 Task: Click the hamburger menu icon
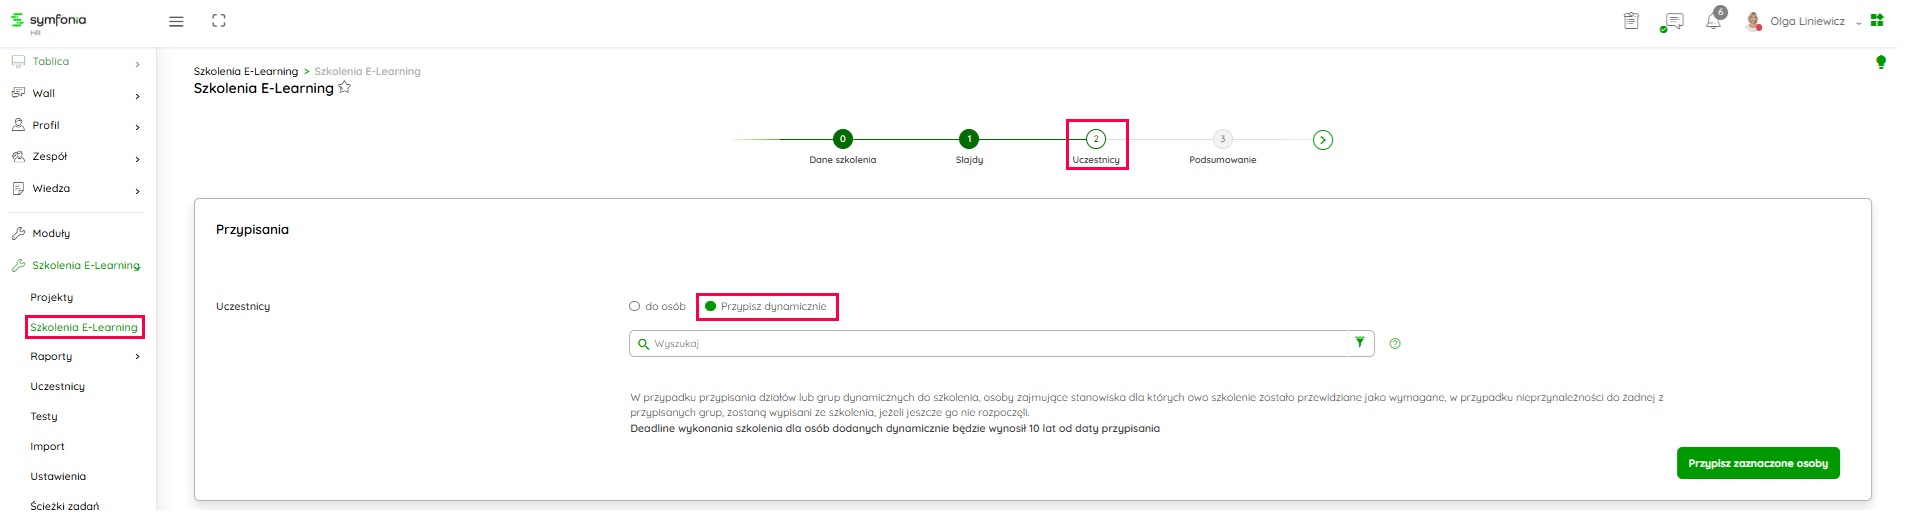point(176,21)
